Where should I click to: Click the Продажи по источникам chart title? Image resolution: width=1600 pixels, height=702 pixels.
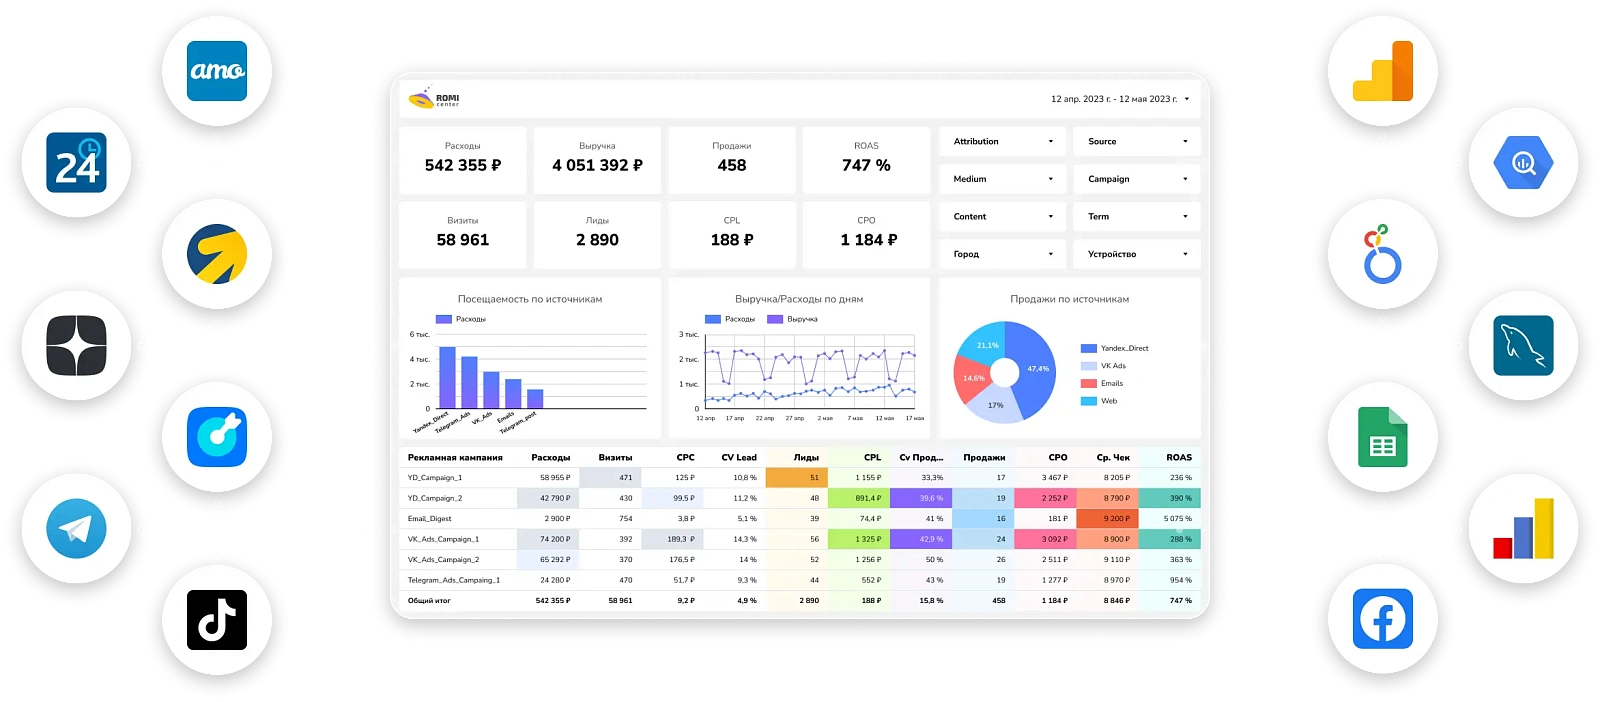(1069, 299)
